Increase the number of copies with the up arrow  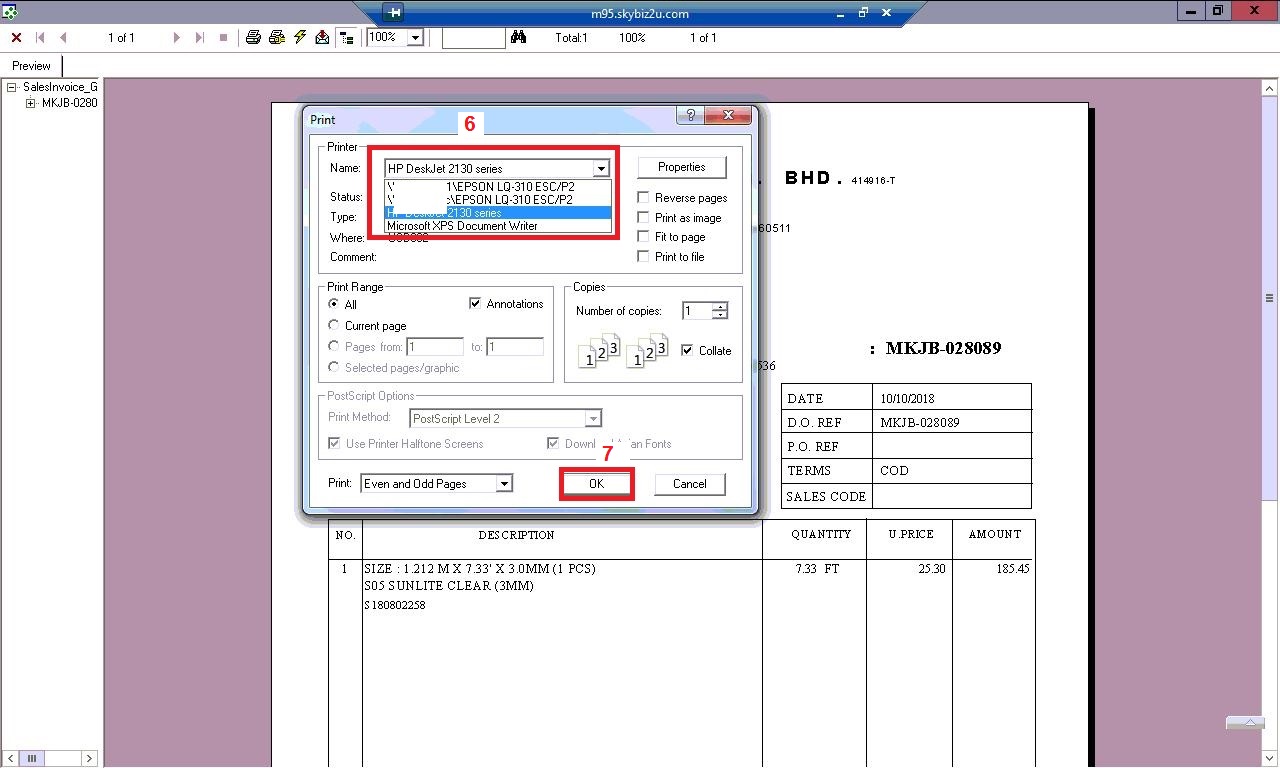coord(720,307)
